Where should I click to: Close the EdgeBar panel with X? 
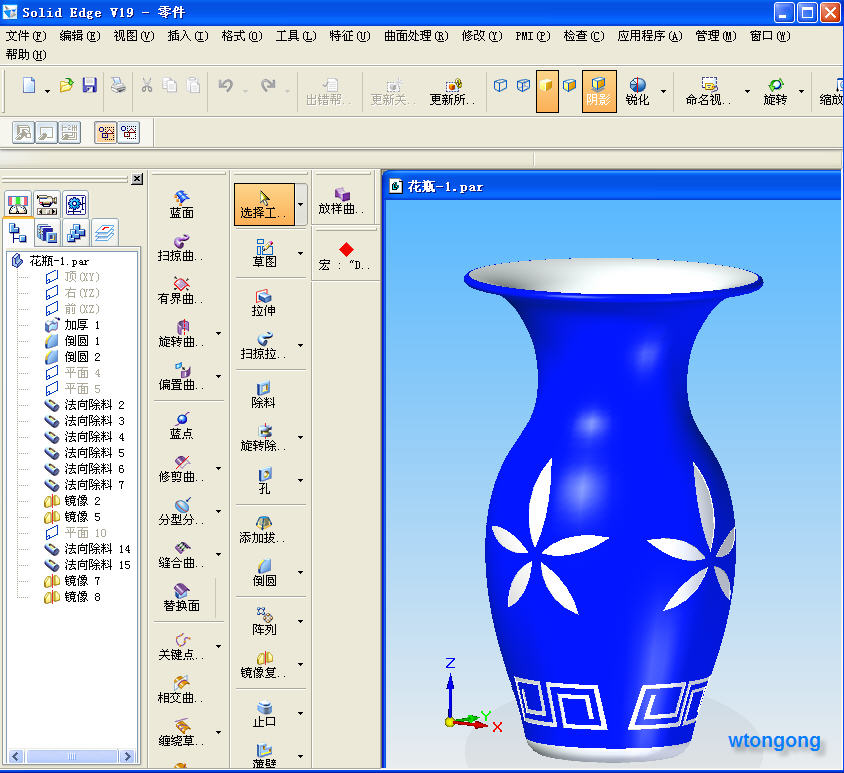[137, 179]
